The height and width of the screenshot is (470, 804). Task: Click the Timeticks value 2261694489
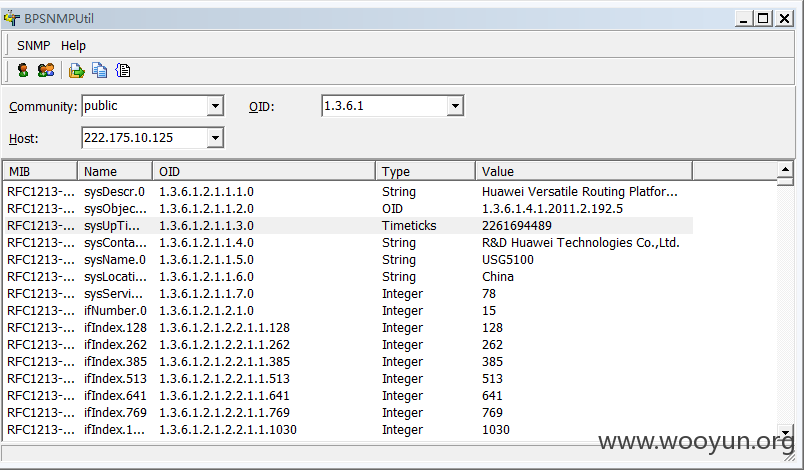(x=516, y=226)
